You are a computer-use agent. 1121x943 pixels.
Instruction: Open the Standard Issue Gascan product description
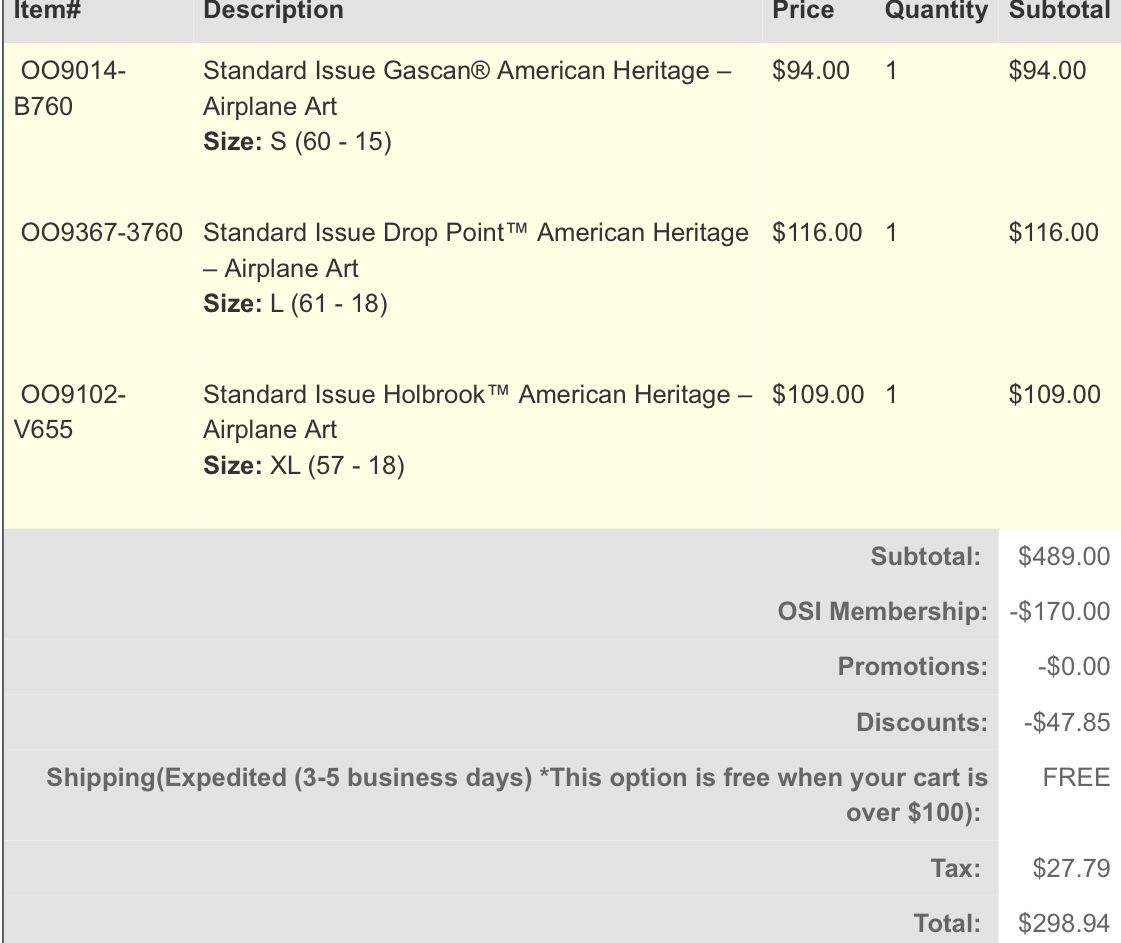466,88
